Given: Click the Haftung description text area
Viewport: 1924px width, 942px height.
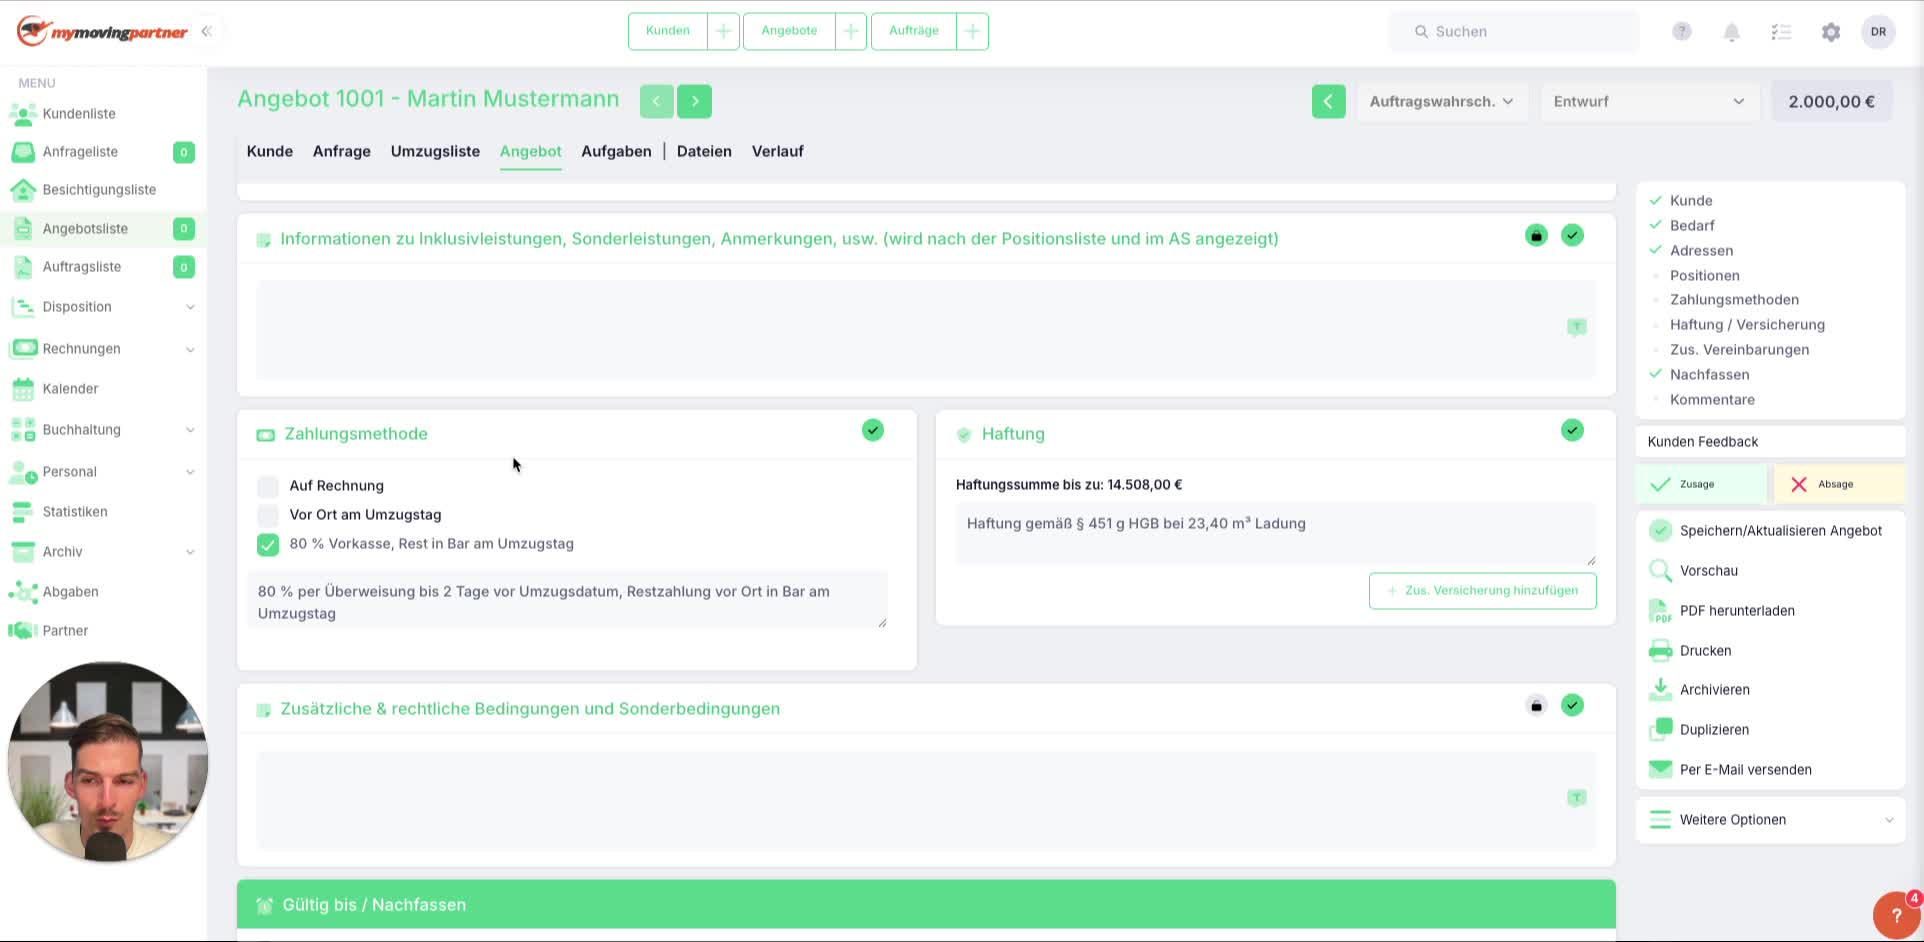Looking at the screenshot, I should pos(1276,535).
